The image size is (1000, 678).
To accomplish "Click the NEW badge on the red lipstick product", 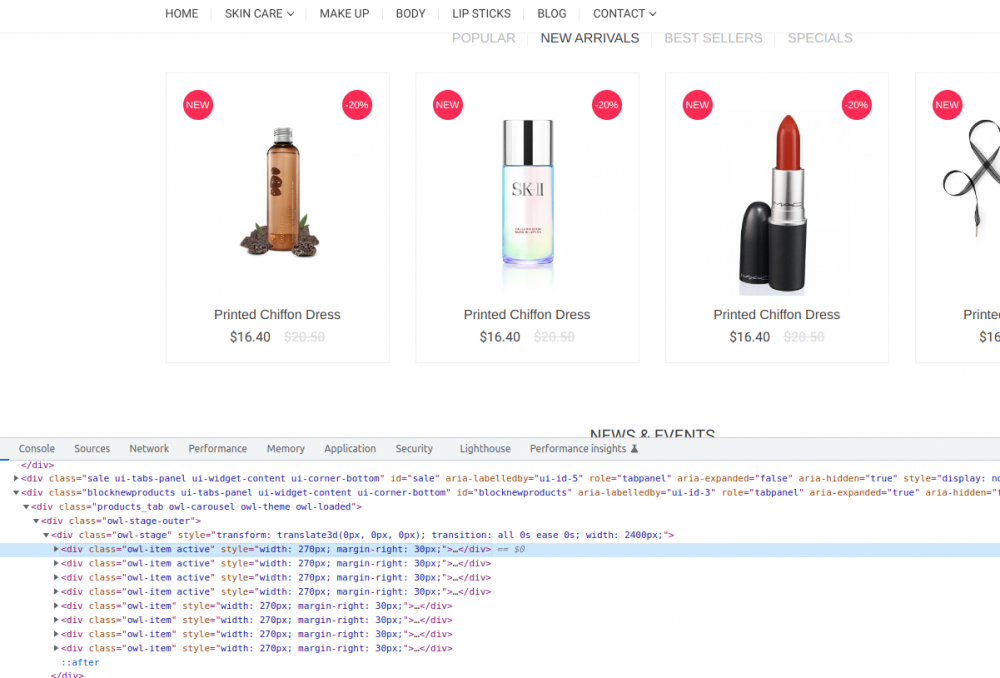I will click(697, 104).
